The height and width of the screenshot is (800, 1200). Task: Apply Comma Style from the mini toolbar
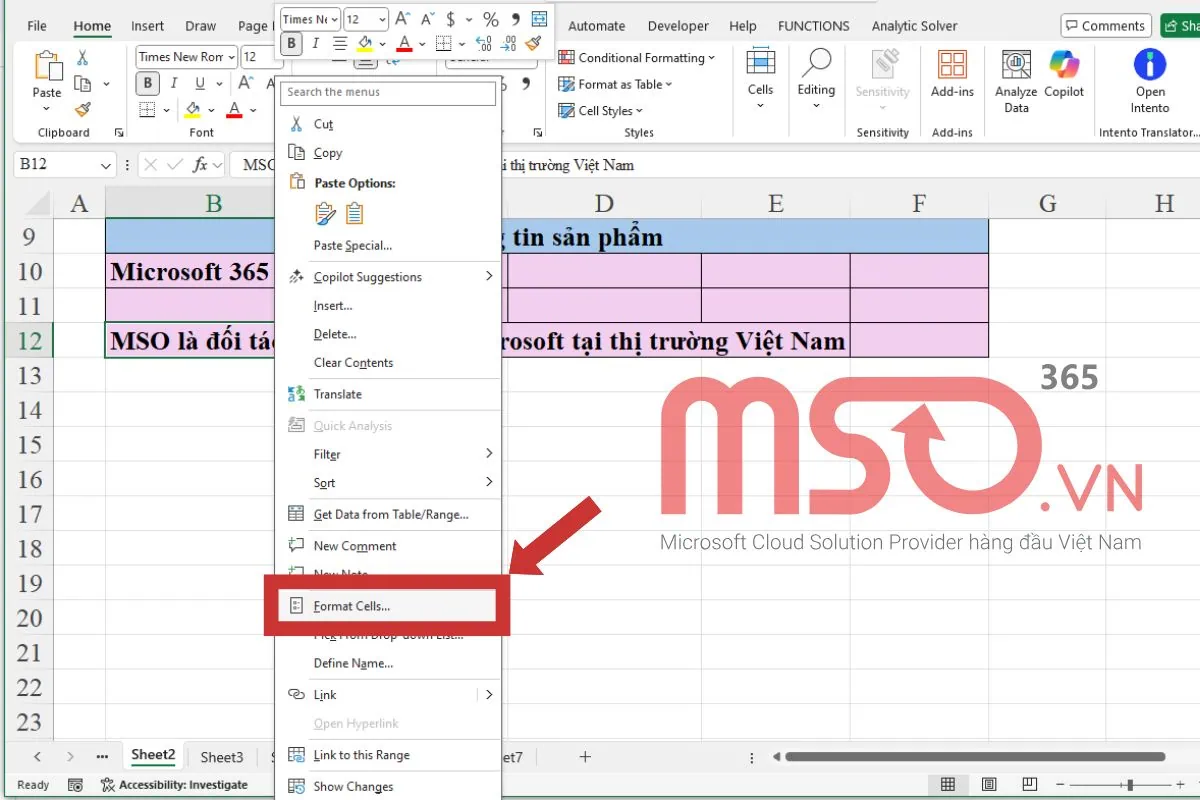(515, 19)
